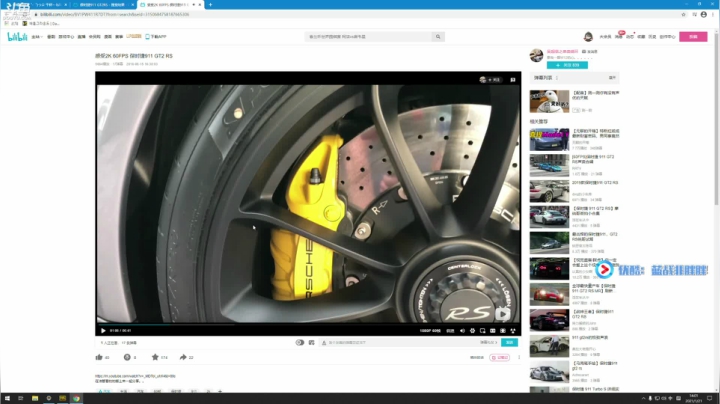Image resolution: width=720 pixels, height=404 pixels.
Task: Click the first video tag below description
Action: (x=105, y=391)
